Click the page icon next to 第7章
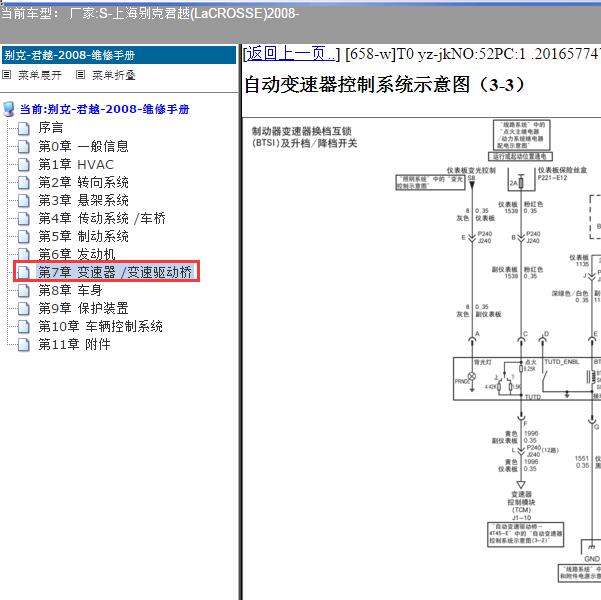 [x=24, y=273]
